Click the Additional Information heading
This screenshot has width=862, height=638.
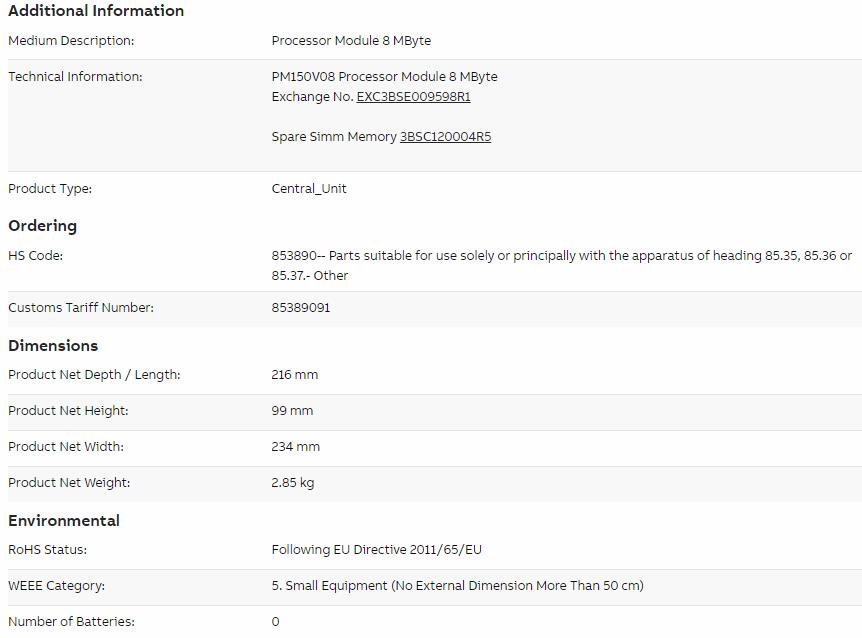click(x=96, y=11)
